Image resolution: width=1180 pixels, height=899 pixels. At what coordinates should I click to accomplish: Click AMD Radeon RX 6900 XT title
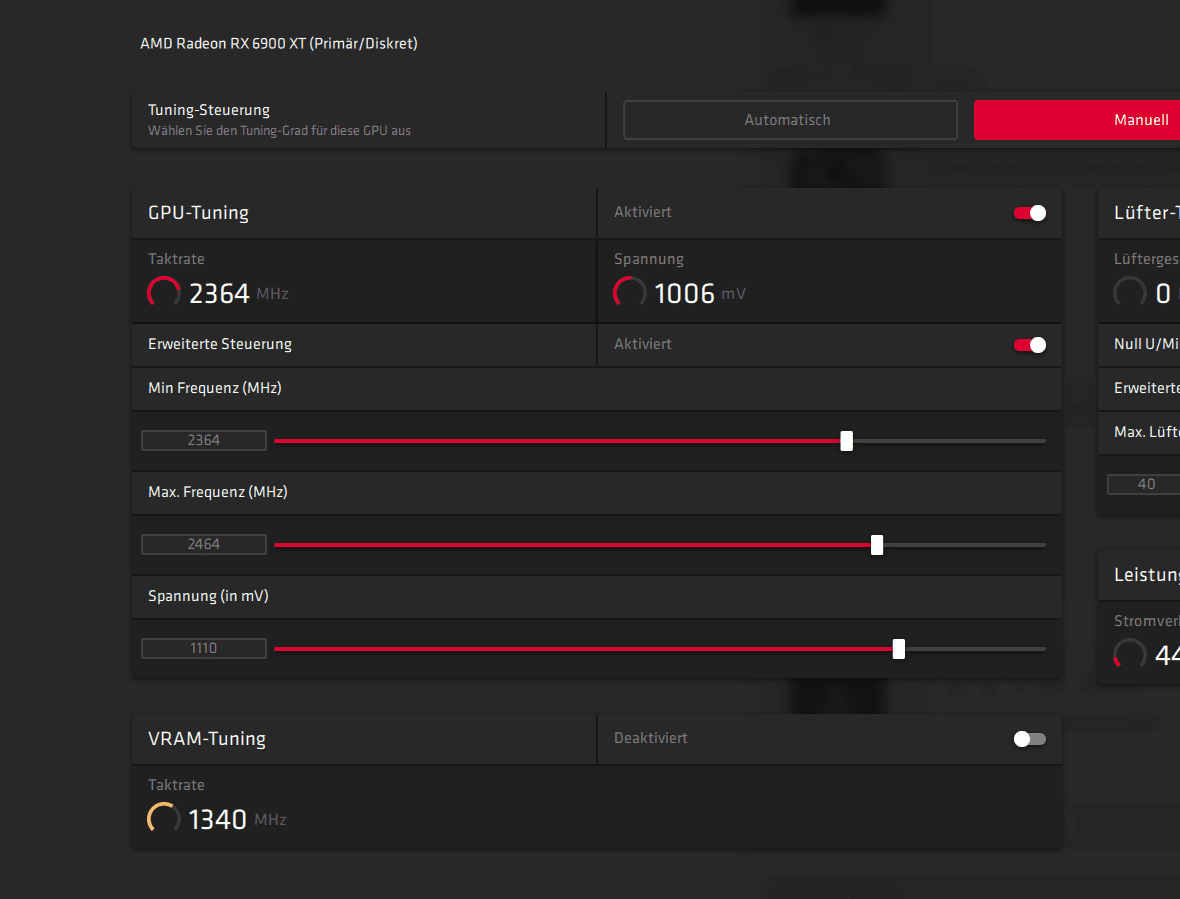278,44
